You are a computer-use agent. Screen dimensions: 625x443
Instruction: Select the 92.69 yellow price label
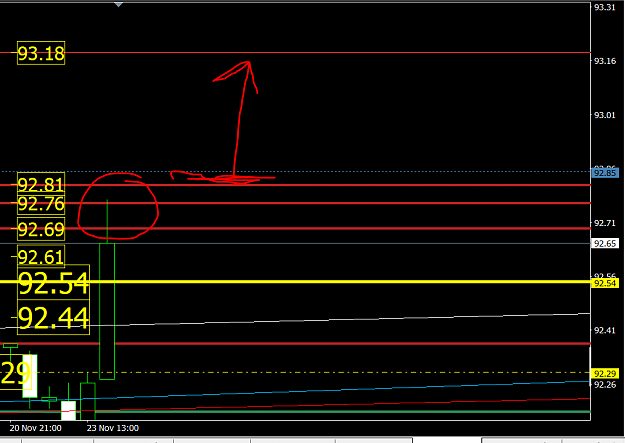[x=41, y=229]
